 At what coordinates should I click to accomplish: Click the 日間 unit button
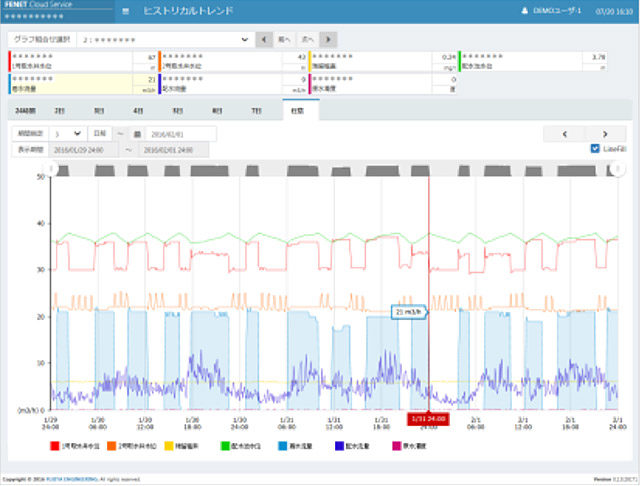pos(100,133)
